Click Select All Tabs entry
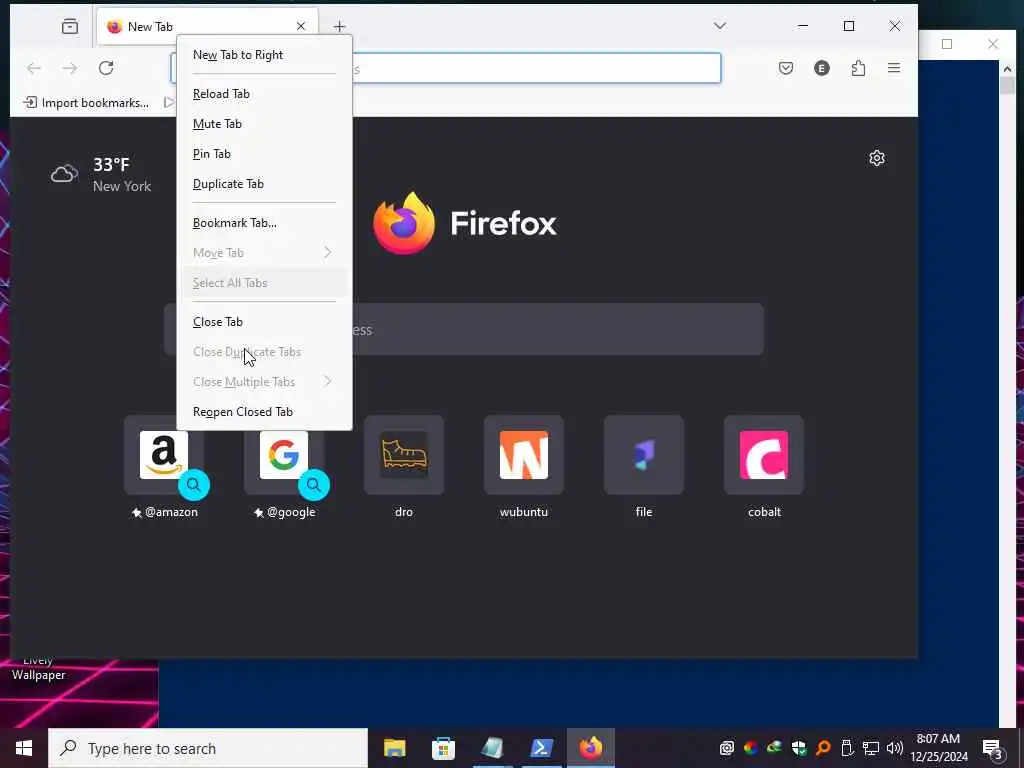Image resolution: width=1024 pixels, height=768 pixels. point(264,283)
